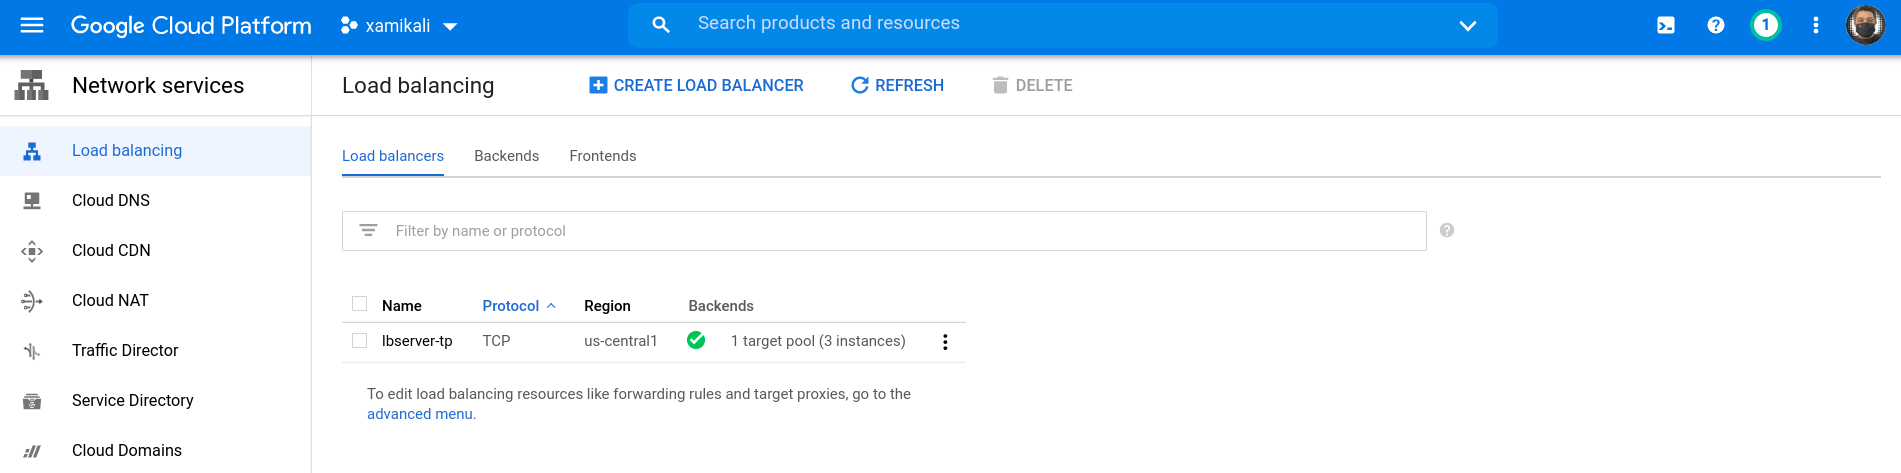
Task: Sort by the Name column header
Action: click(402, 306)
